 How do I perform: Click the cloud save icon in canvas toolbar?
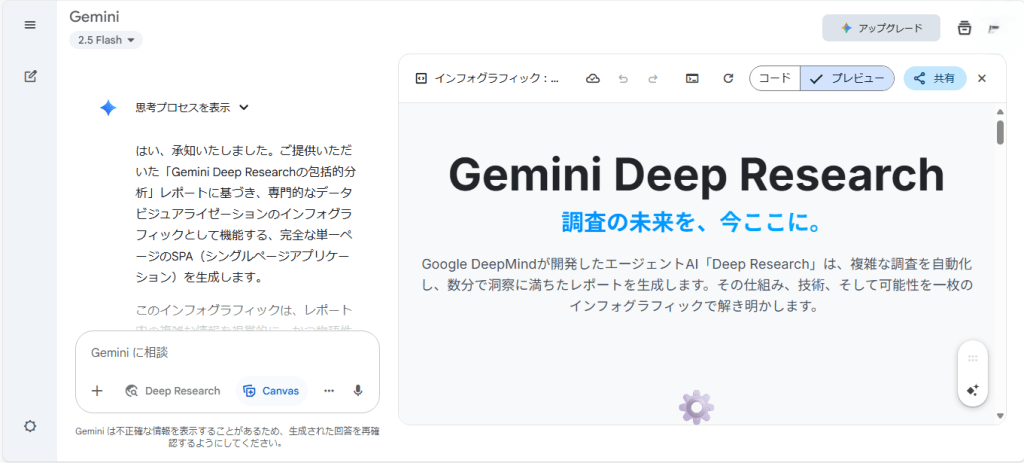coord(592,78)
